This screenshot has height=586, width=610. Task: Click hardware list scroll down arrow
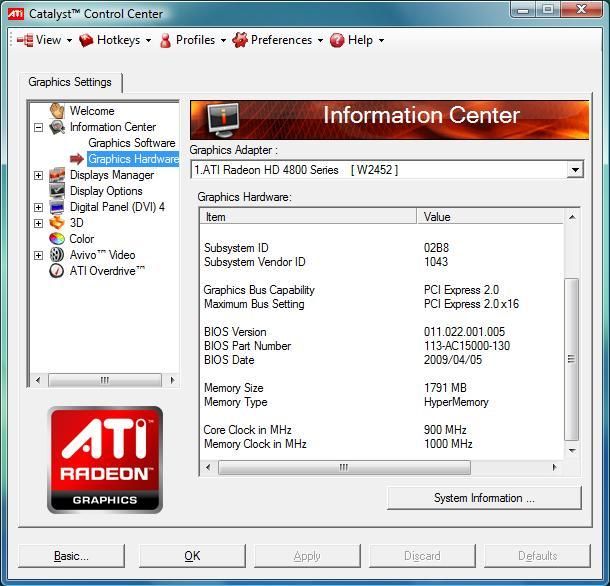(x=572, y=450)
